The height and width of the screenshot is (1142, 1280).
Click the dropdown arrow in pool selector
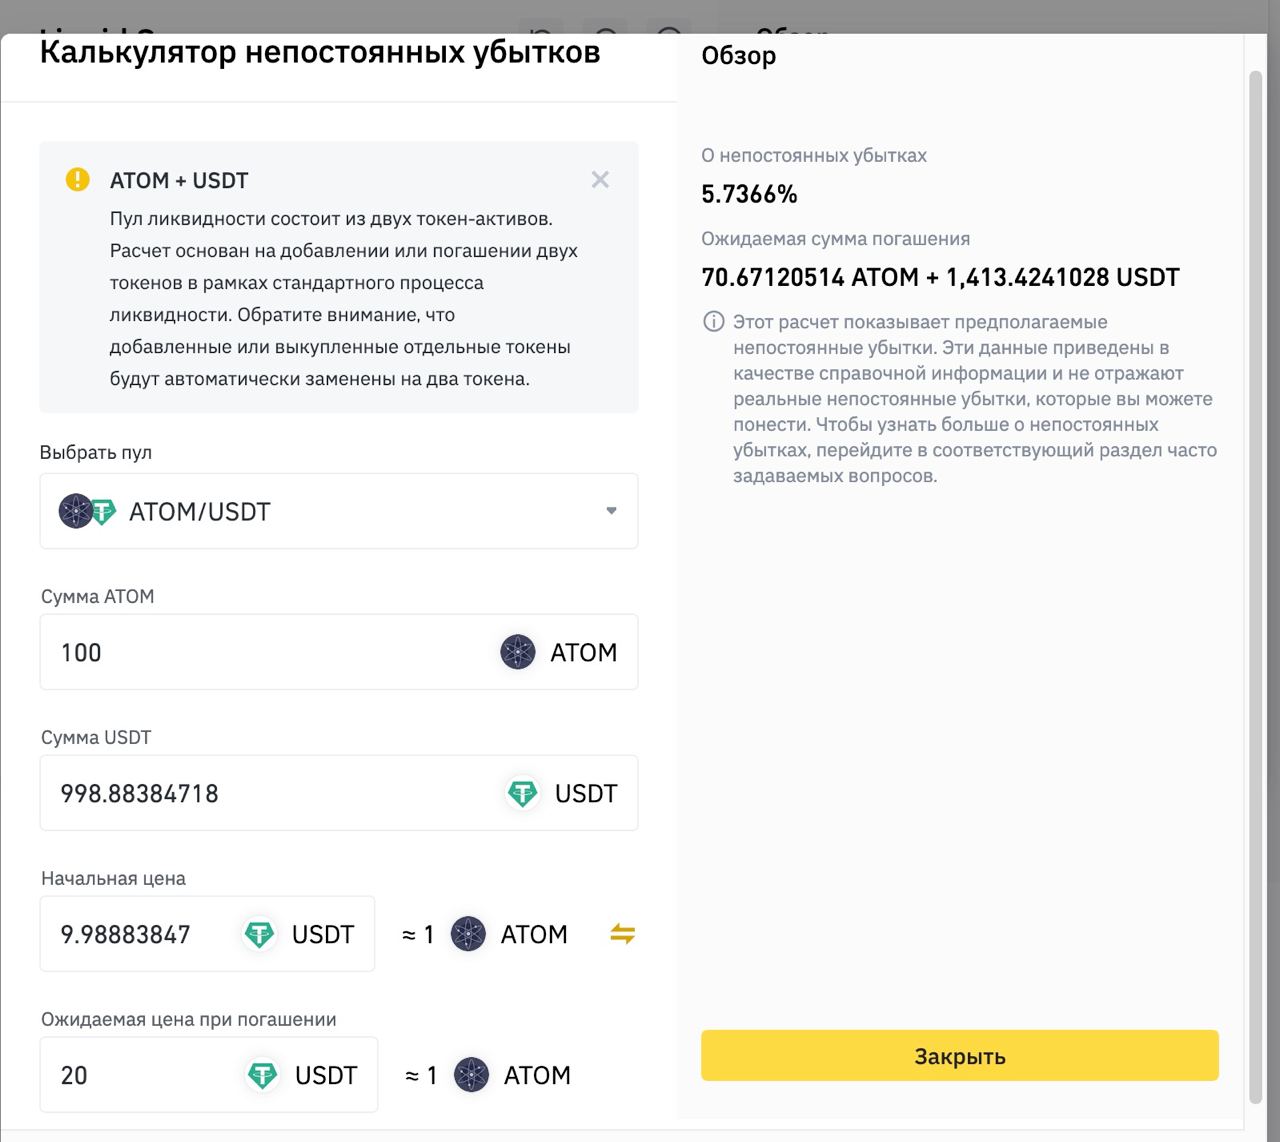[611, 511]
